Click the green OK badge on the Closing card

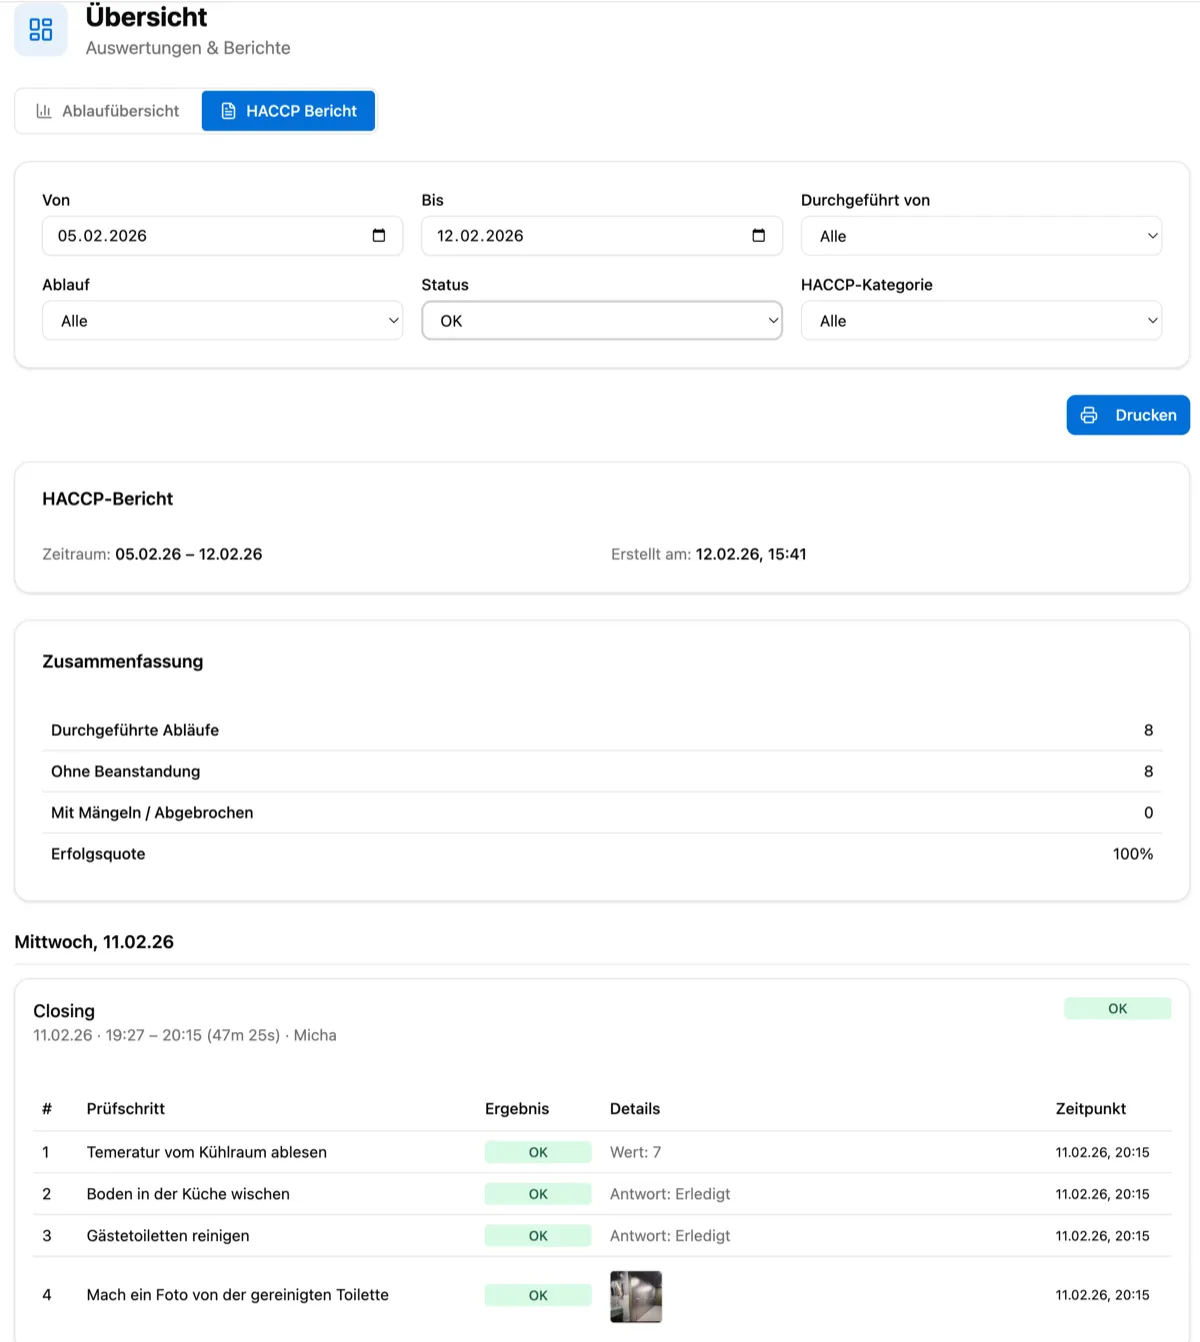click(x=1117, y=1008)
